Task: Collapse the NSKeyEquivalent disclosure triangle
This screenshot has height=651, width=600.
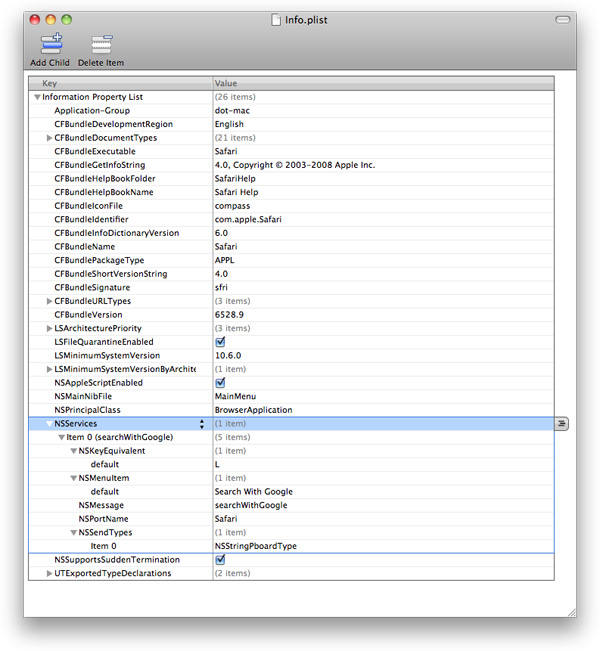Action: (73, 451)
